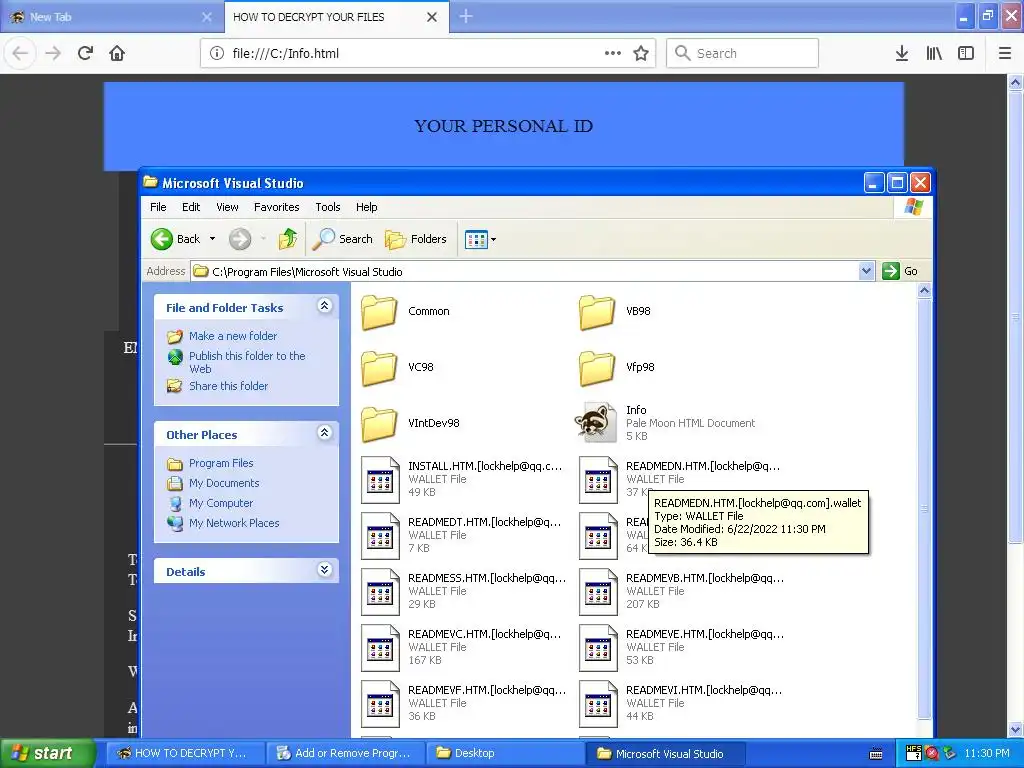Select the VB98 folder icon

(x=597, y=312)
